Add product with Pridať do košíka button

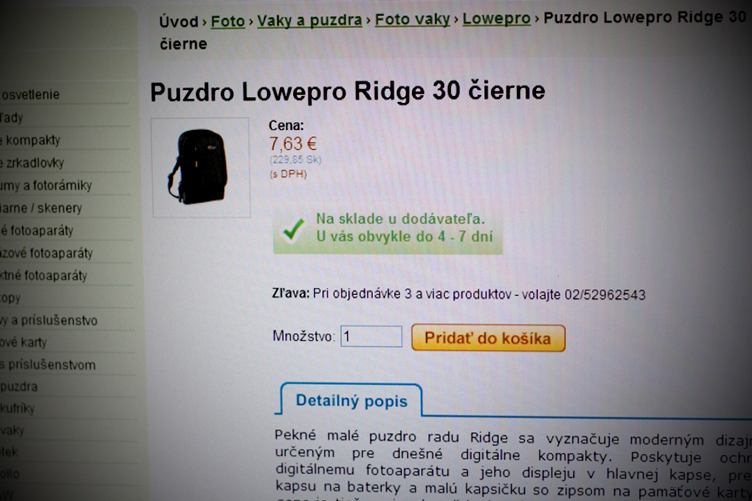(x=488, y=338)
